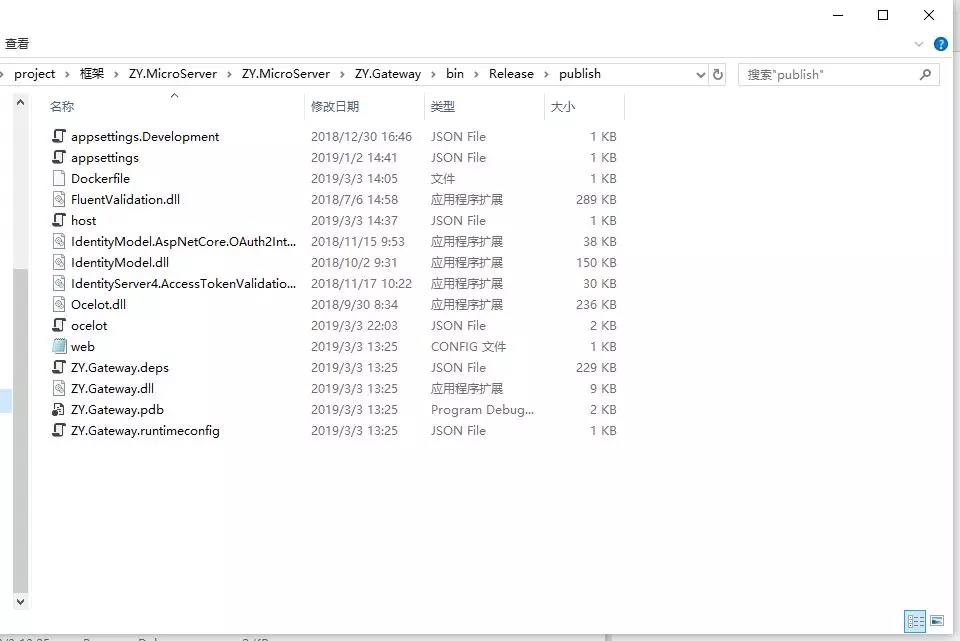Click the search magnifier in the search box
Image resolution: width=960 pixels, height=641 pixels.
click(x=925, y=73)
